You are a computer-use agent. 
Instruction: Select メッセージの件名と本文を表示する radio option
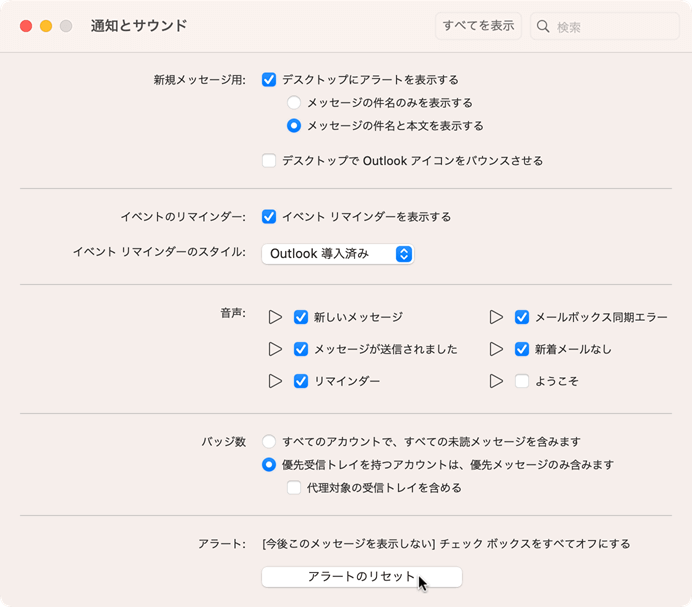click(x=294, y=126)
